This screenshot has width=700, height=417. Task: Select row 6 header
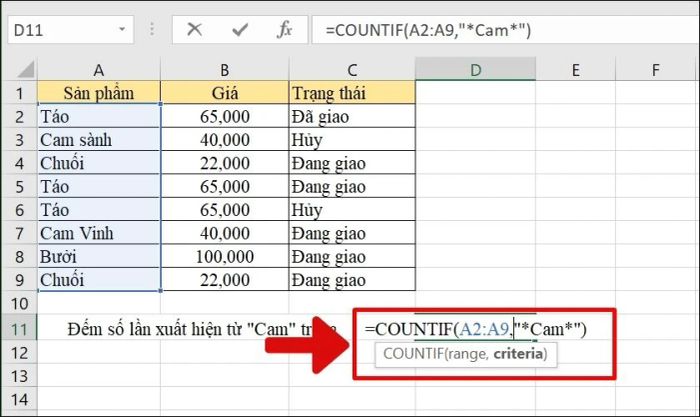tap(19, 210)
